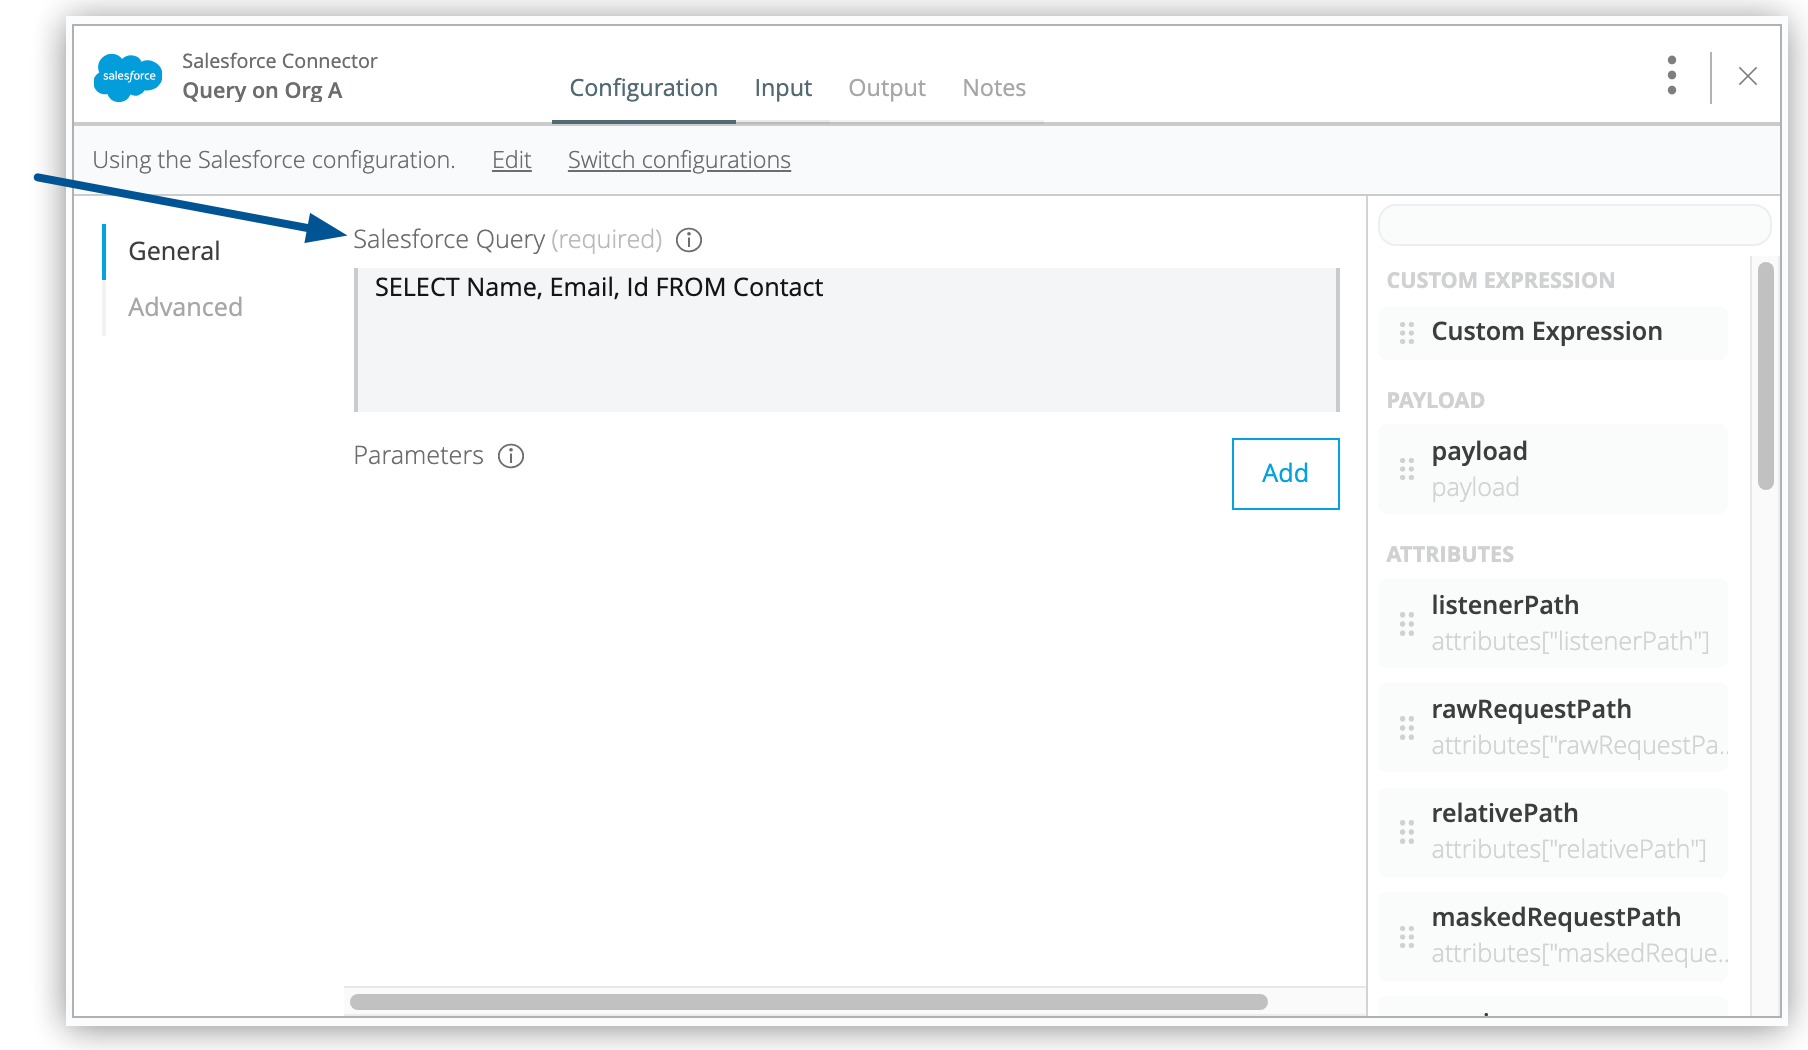
Task: Open the Notes tab
Action: (994, 87)
